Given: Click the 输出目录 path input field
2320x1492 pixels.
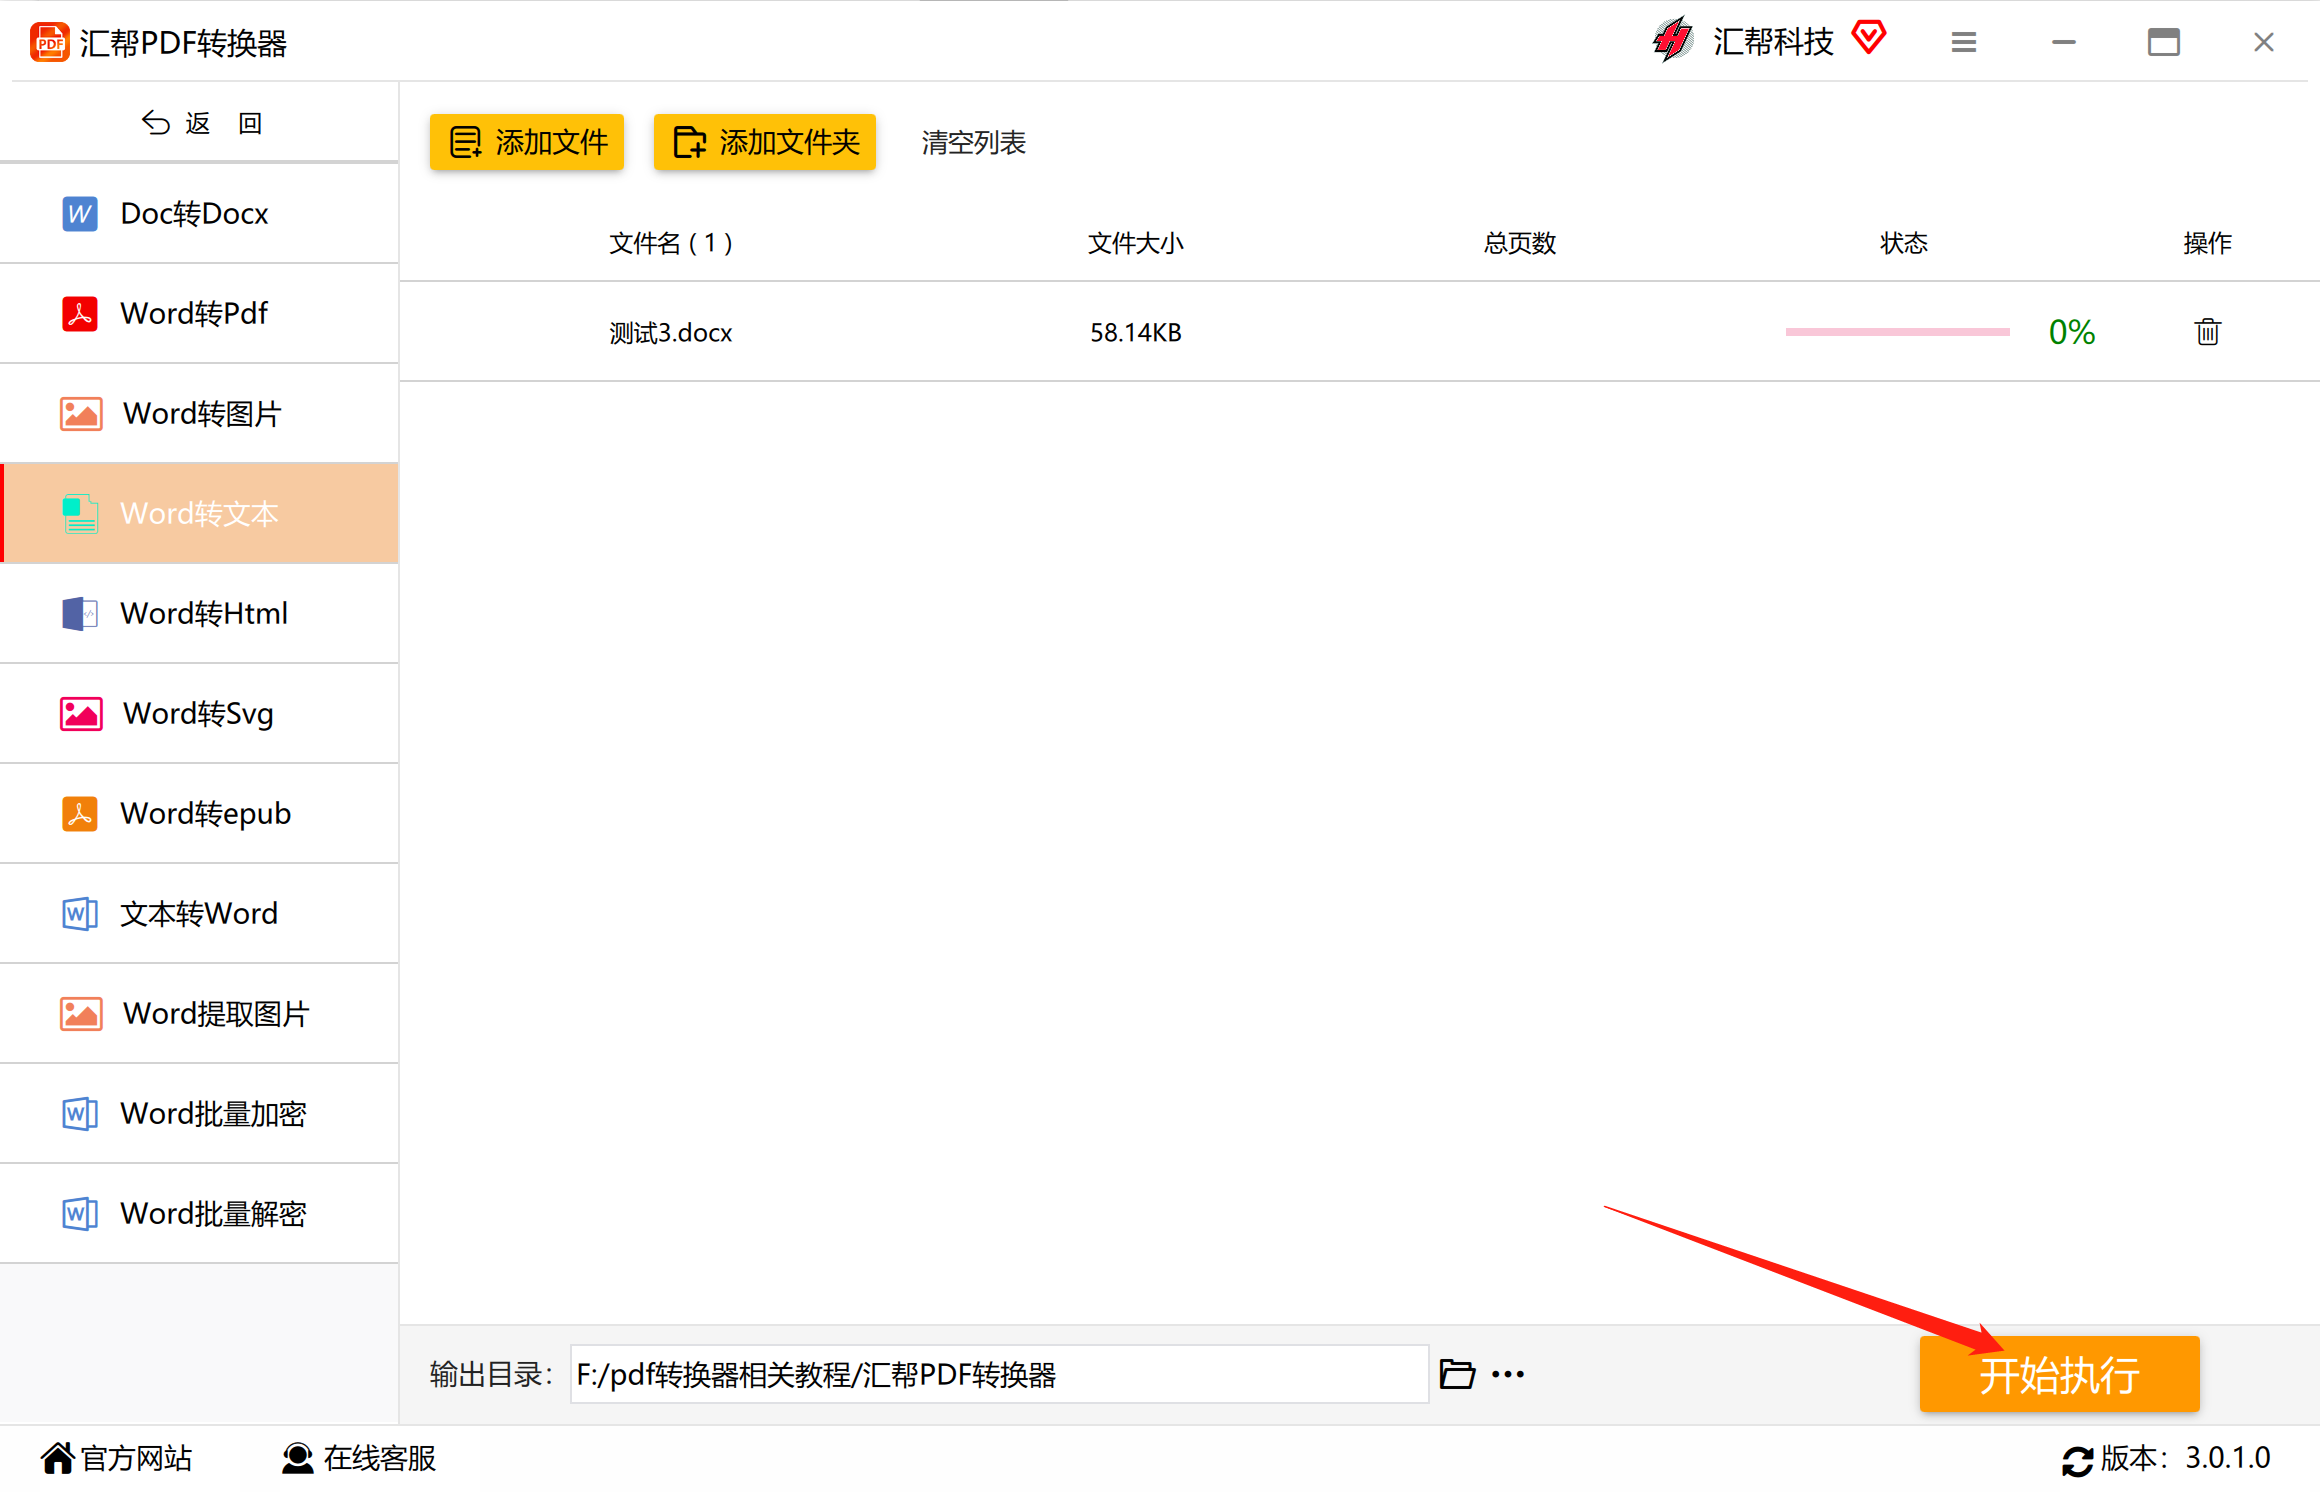Looking at the screenshot, I should tap(999, 1374).
